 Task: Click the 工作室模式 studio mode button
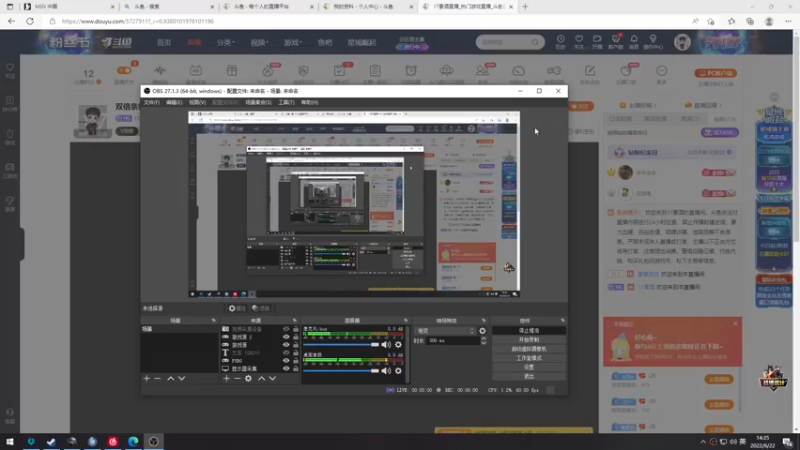(x=529, y=358)
